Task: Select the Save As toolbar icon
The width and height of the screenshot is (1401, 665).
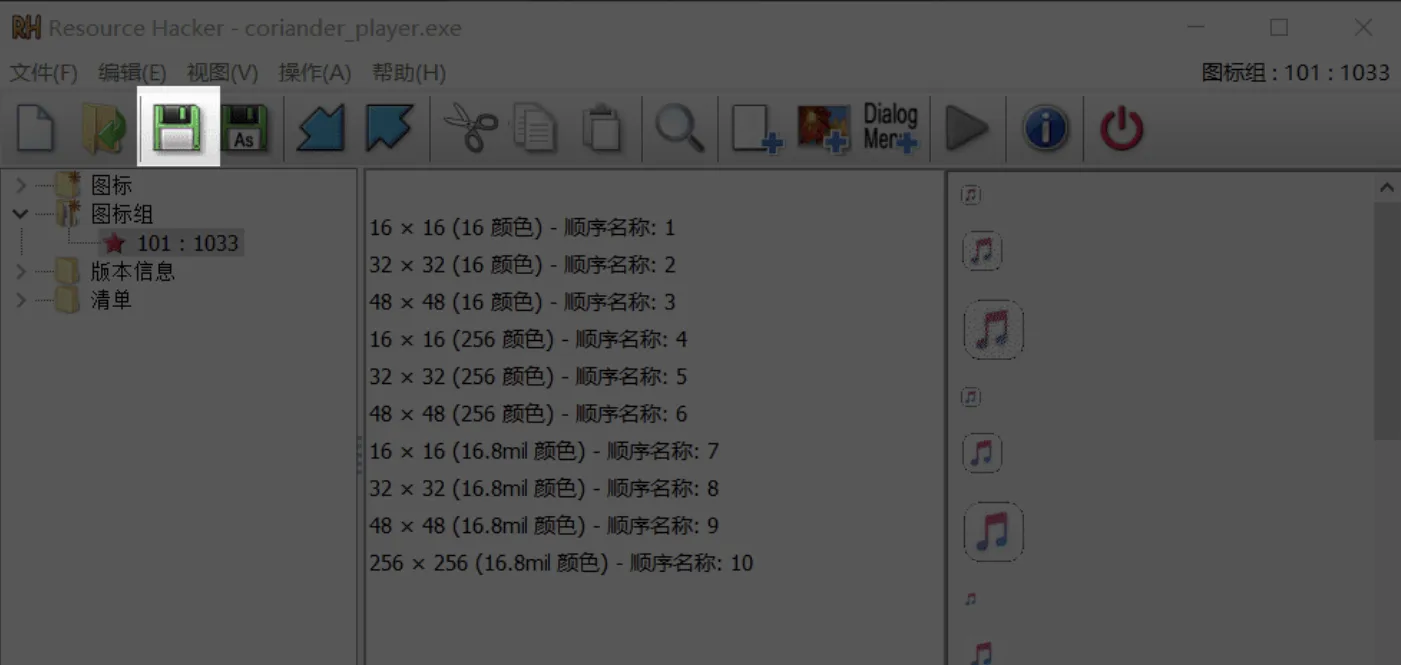Action: point(243,127)
